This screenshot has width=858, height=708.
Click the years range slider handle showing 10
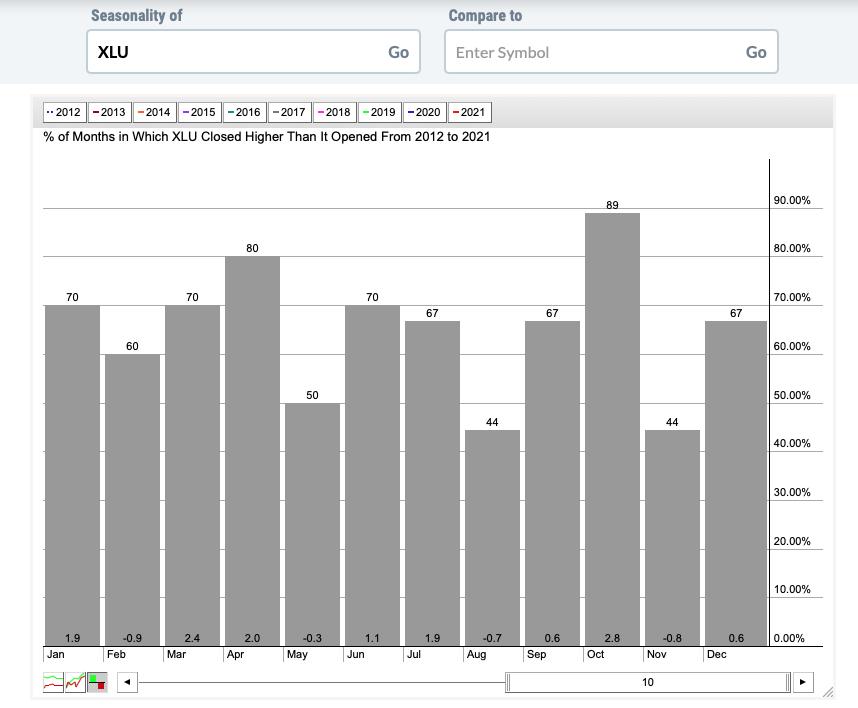click(x=648, y=682)
